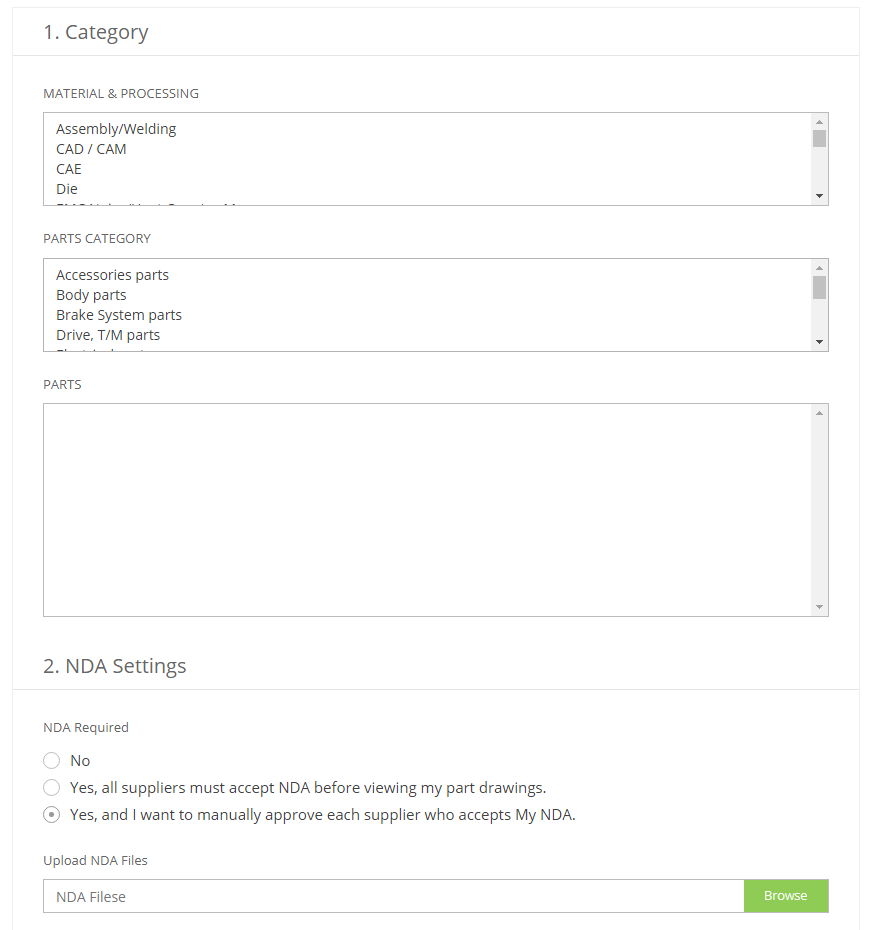Screen dimensions: 874x930
Task: Click the green Browse button
Action: point(786,896)
